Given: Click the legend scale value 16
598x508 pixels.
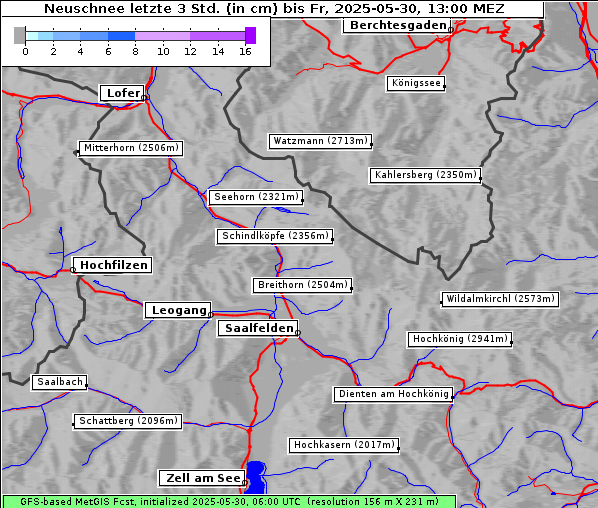Looking at the screenshot, I should [x=245, y=51].
